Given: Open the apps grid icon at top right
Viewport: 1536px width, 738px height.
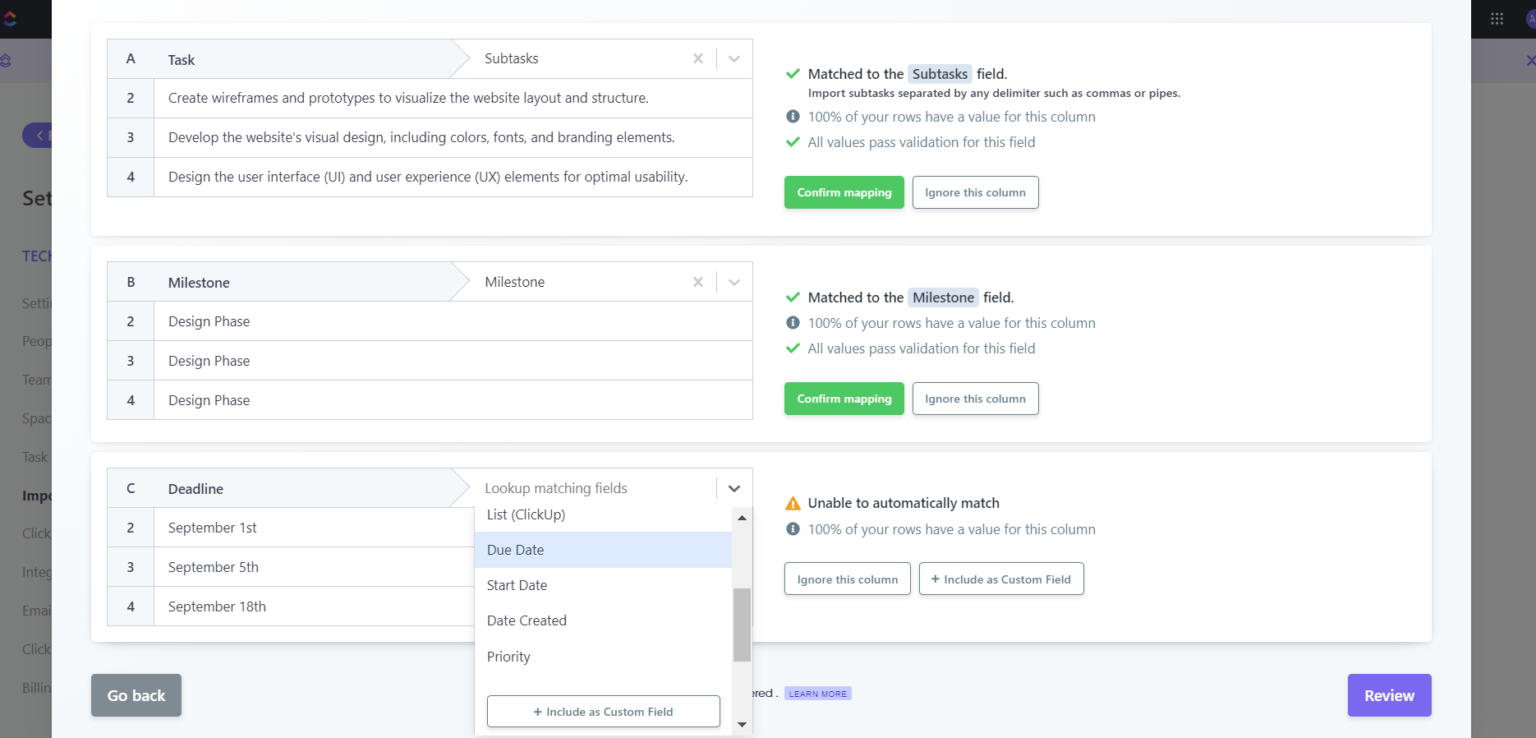Looking at the screenshot, I should click(x=1497, y=18).
